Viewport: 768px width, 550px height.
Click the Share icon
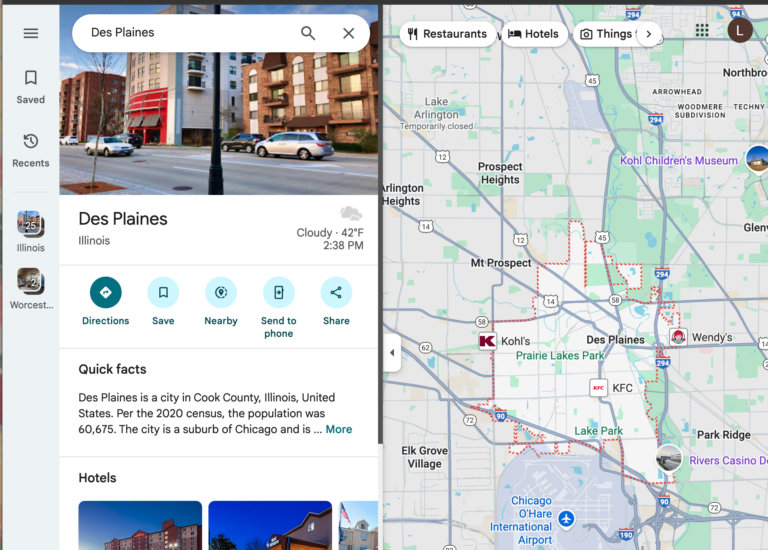coord(336,292)
